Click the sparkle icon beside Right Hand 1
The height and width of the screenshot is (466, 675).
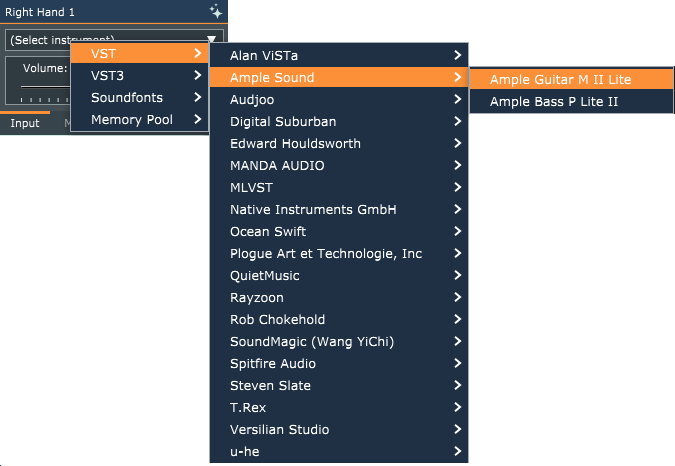216,12
